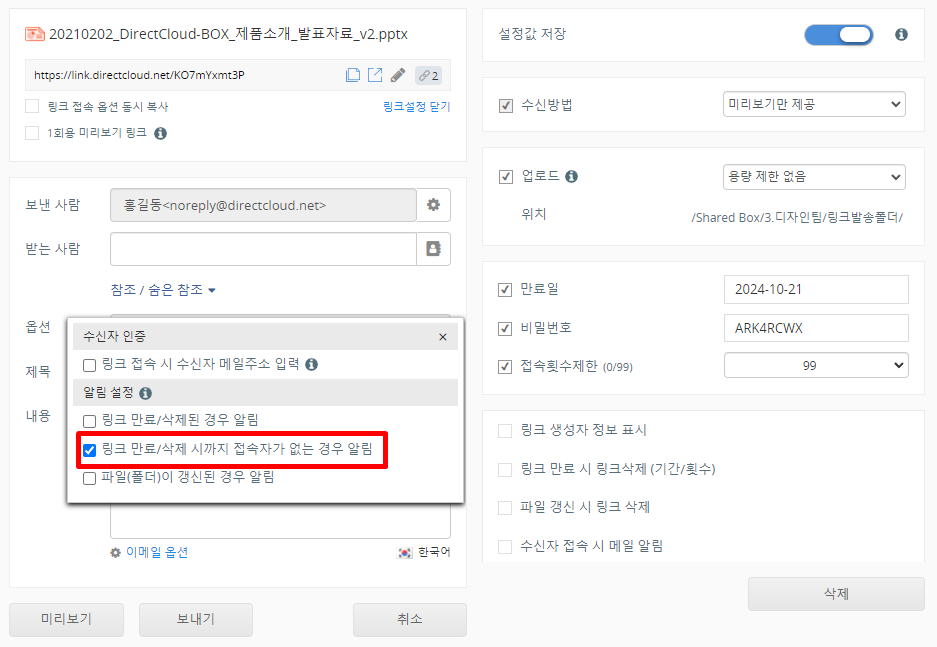Copy the share link URL icon
This screenshot has width=937, height=647.
tap(353, 75)
